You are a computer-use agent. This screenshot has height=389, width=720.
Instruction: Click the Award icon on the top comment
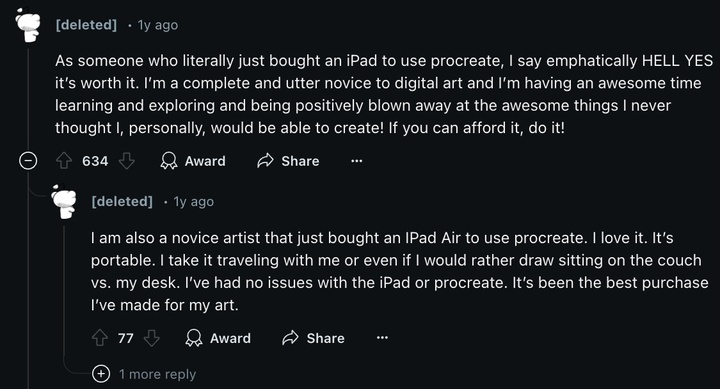169,161
